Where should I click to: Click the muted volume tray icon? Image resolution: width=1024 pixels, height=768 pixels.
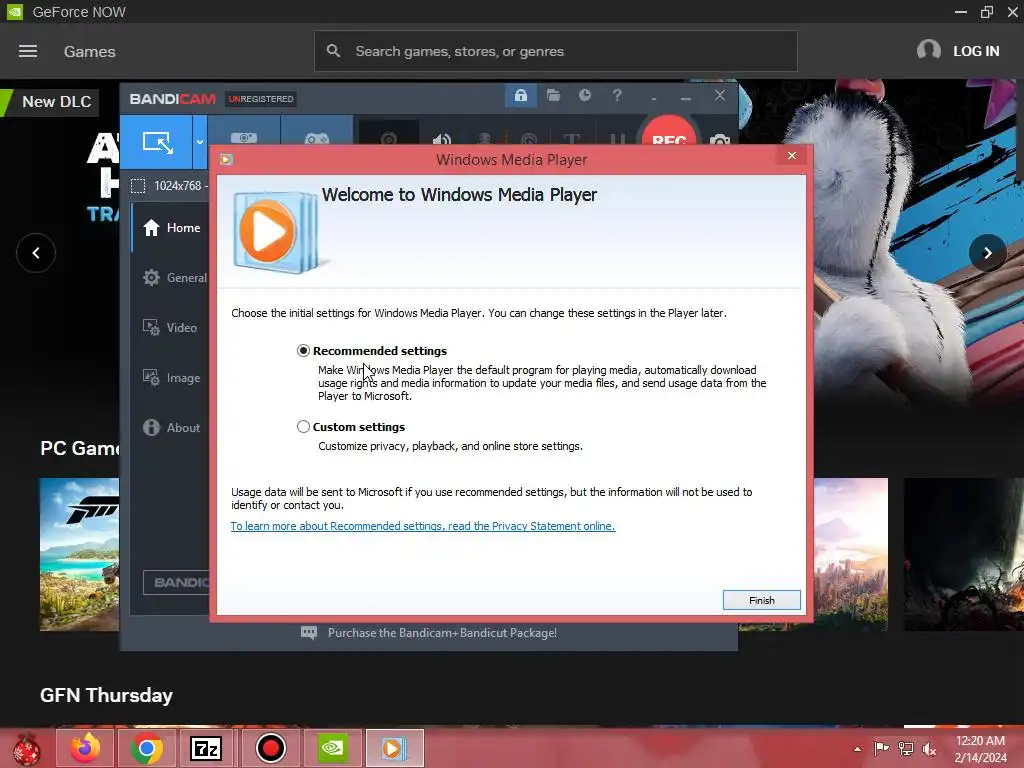pyautogui.click(x=929, y=749)
